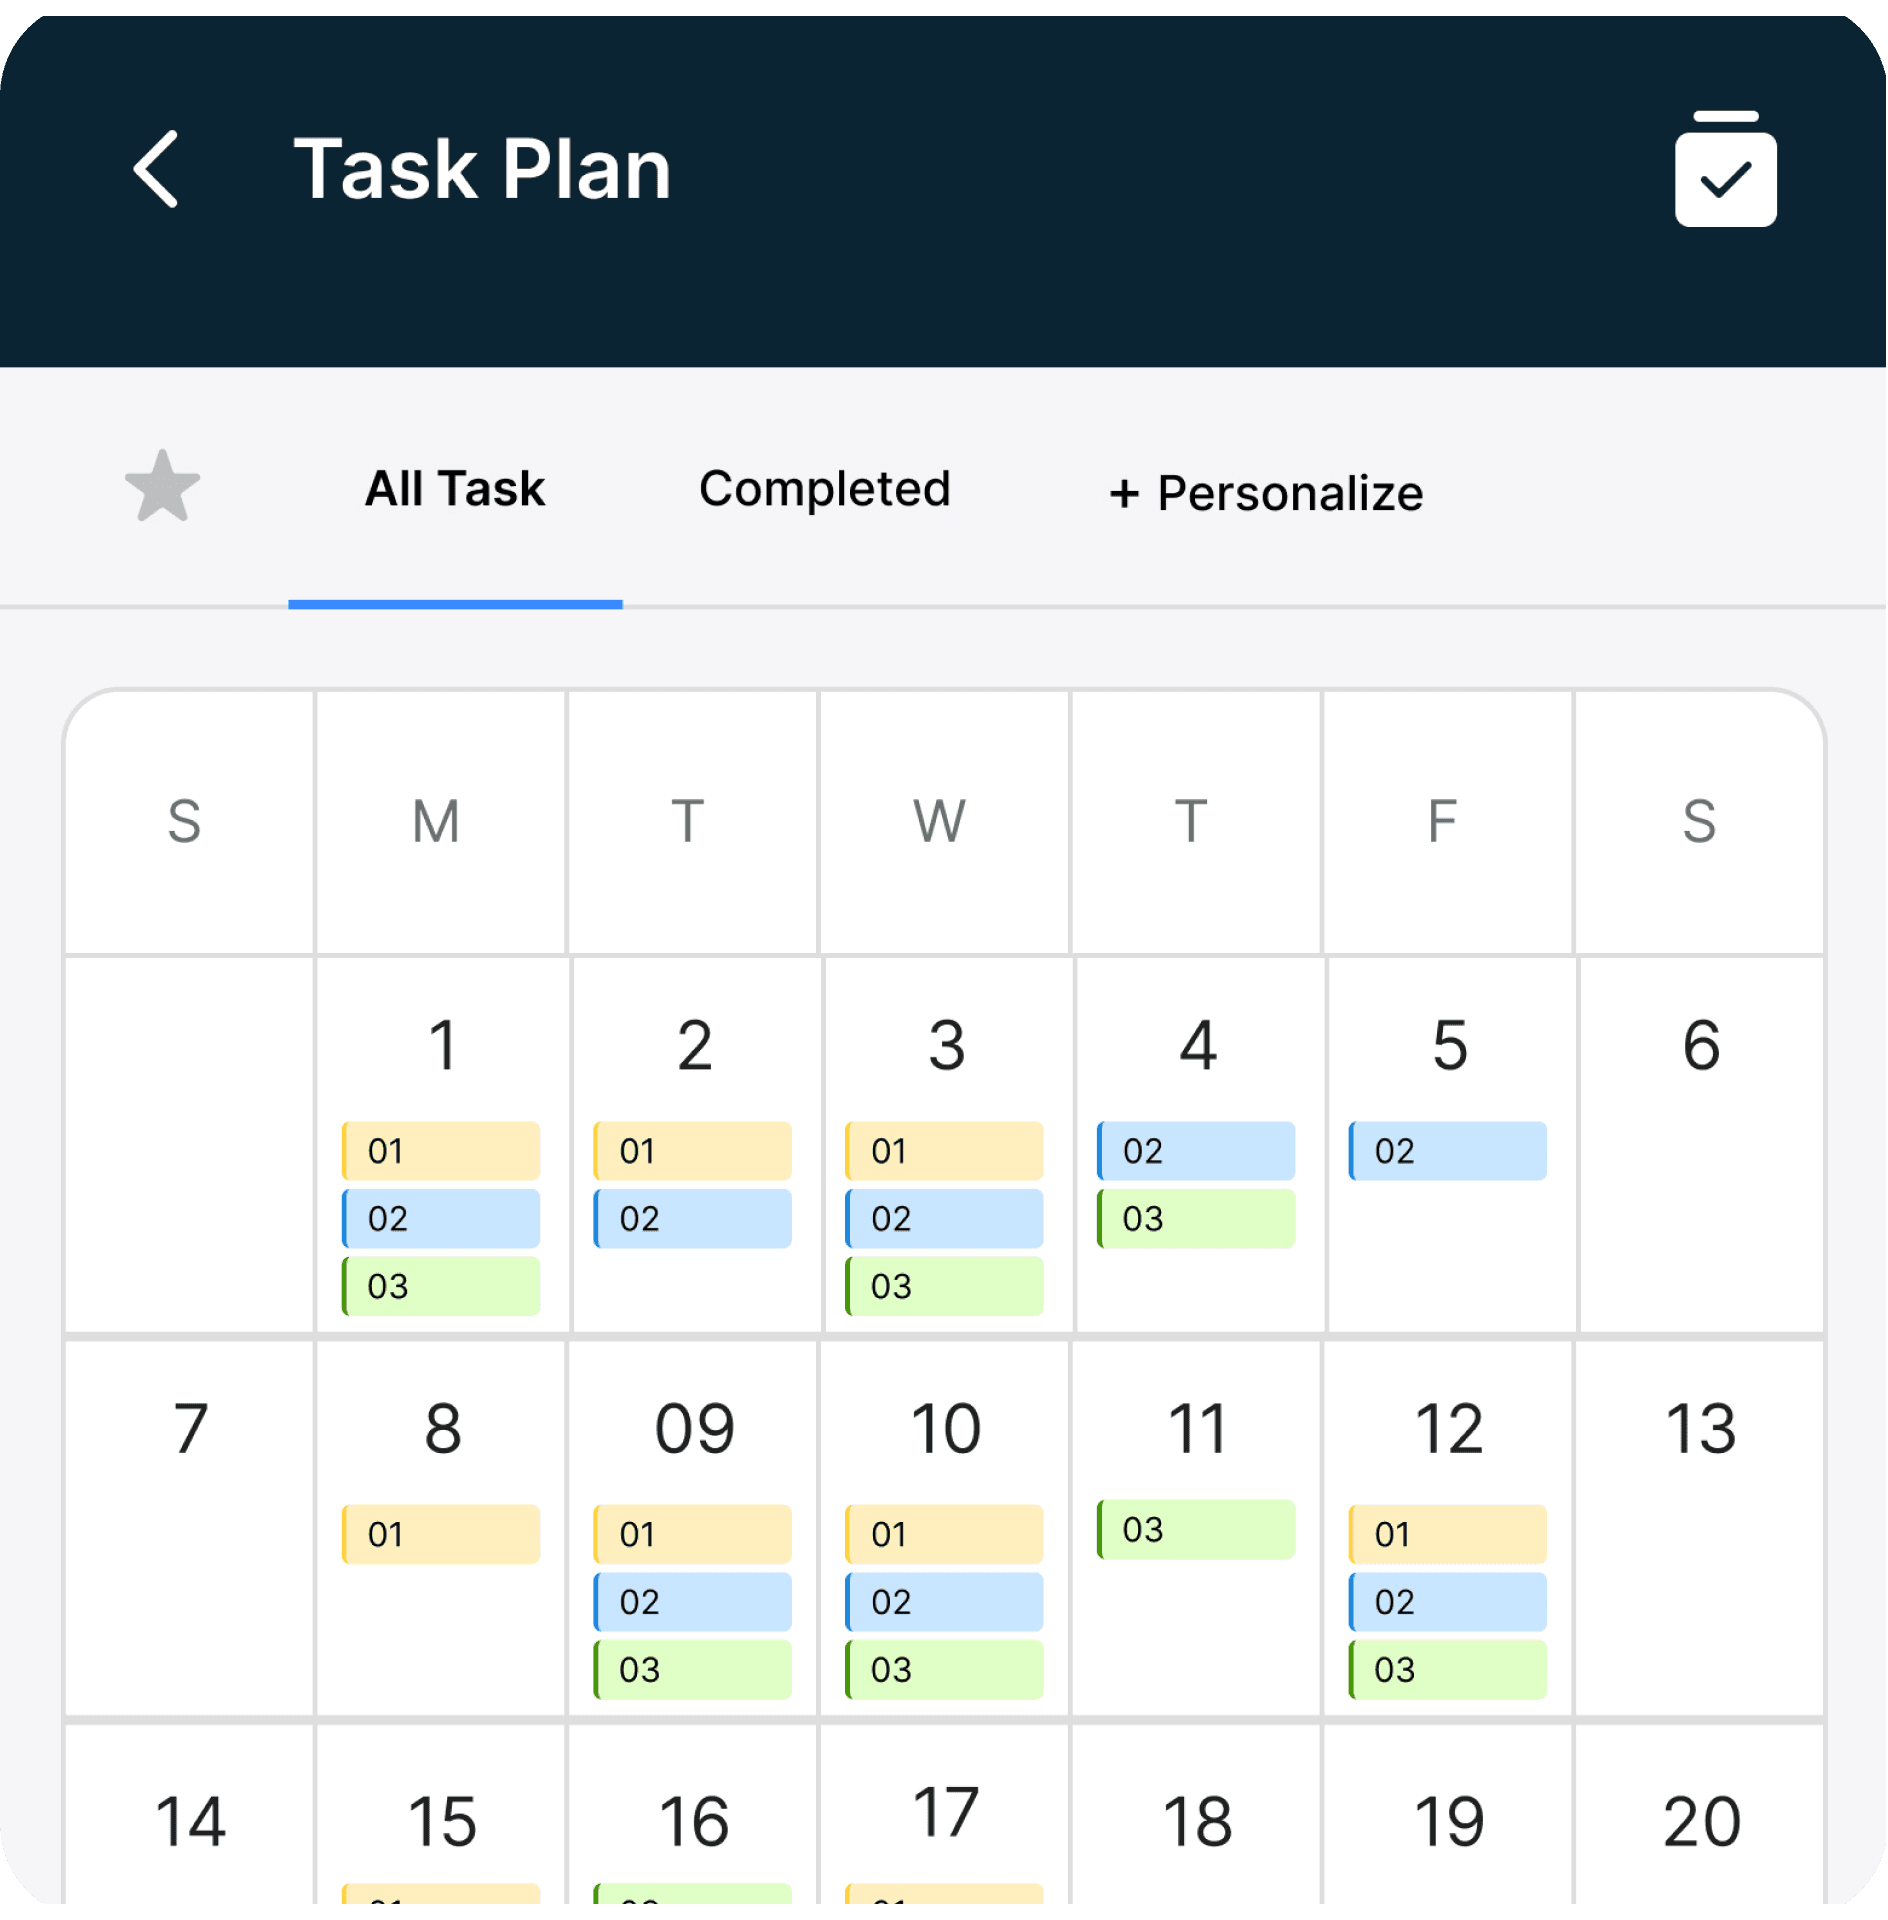This screenshot has height=1920, width=1888.
Task: Select task 02 on day 5
Action: [1447, 1151]
